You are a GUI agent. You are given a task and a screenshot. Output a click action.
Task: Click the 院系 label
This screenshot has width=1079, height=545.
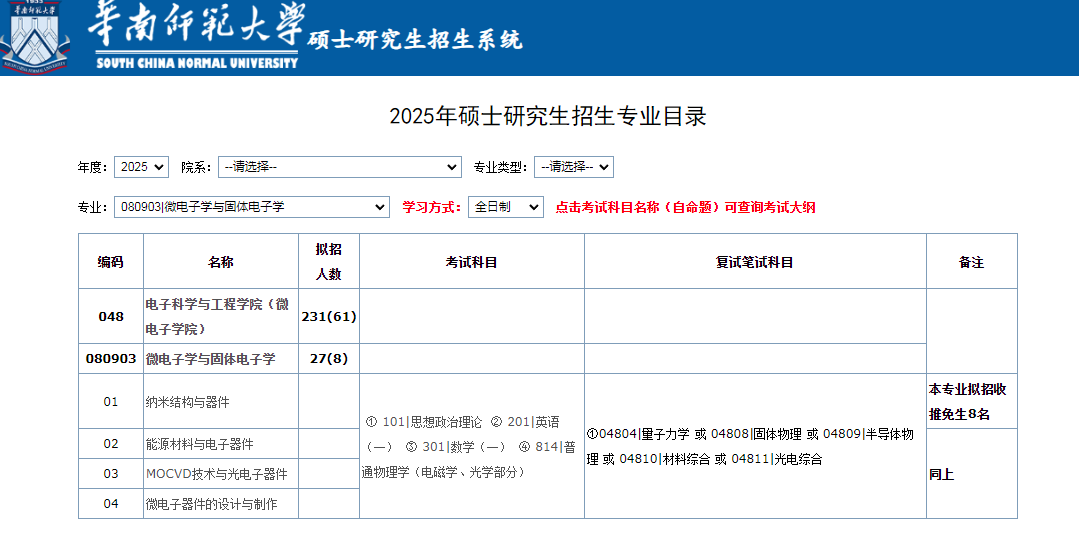click(x=197, y=167)
